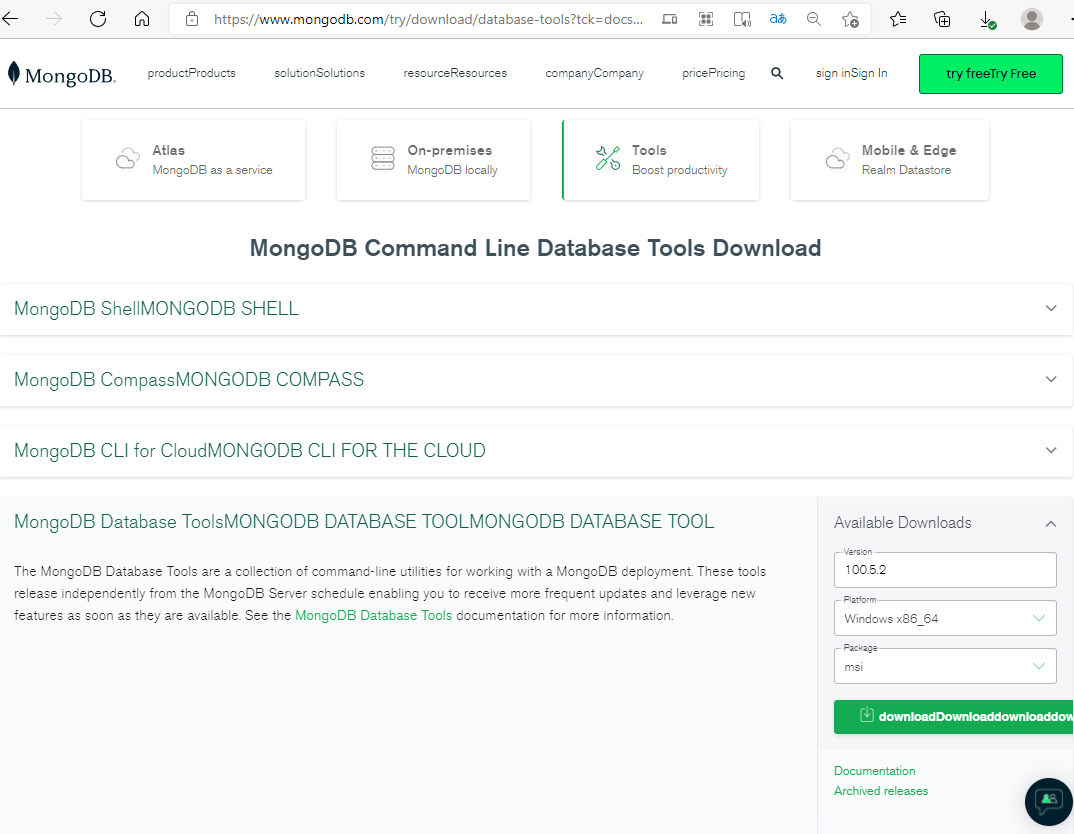Click the MongoDB Shell heading
The height and width of the screenshot is (834, 1074).
point(156,309)
